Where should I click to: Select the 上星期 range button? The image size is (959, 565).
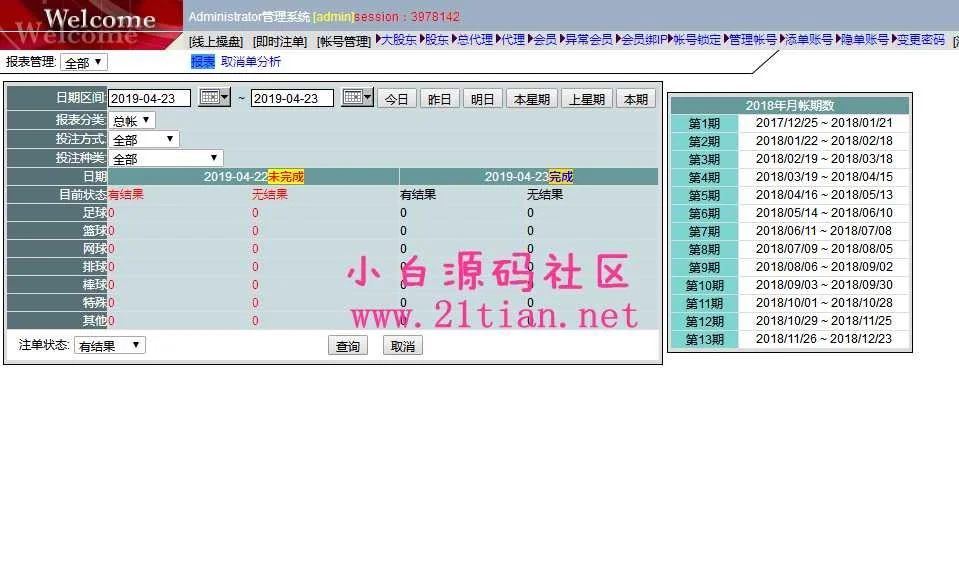586,99
